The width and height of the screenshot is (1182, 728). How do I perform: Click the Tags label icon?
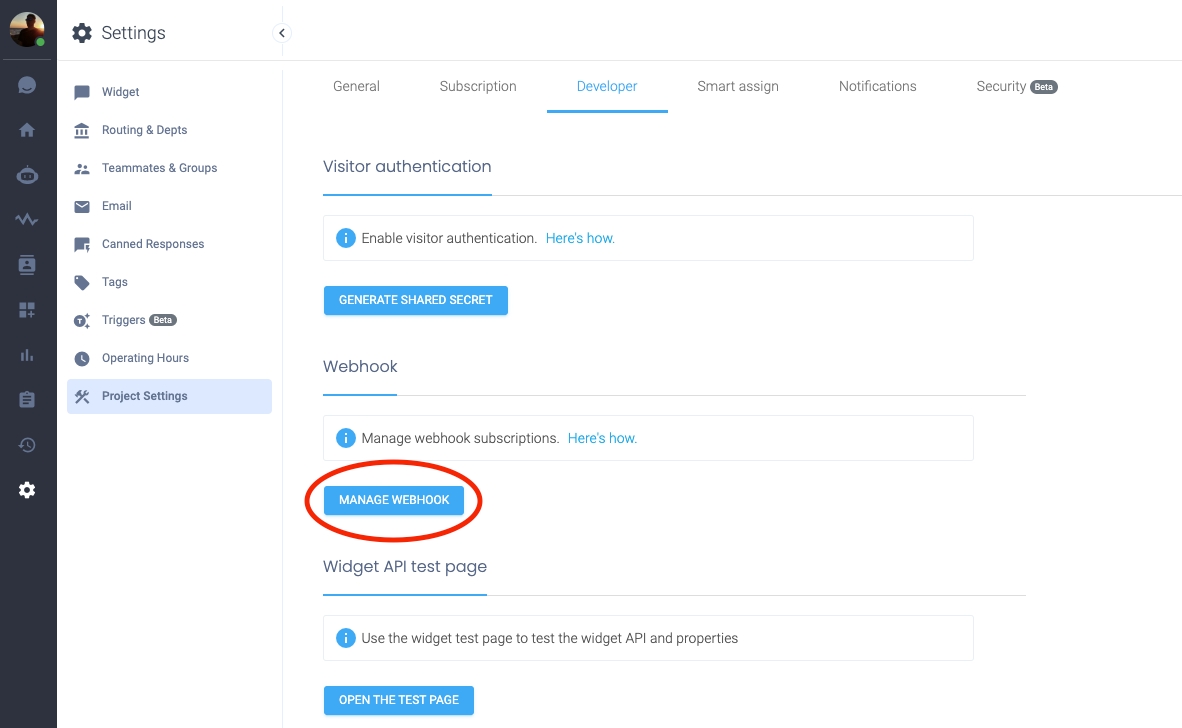coord(82,283)
